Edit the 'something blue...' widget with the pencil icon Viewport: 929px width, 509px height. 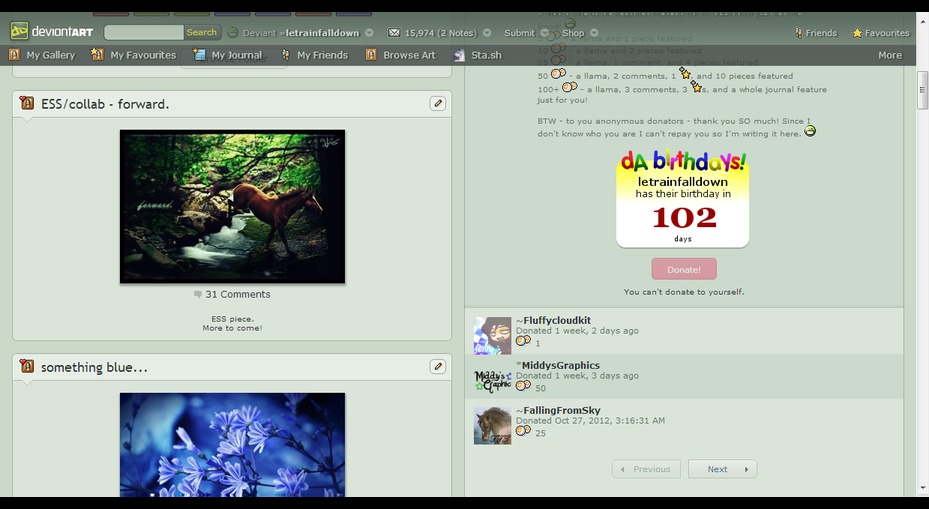click(x=438, y=366)
